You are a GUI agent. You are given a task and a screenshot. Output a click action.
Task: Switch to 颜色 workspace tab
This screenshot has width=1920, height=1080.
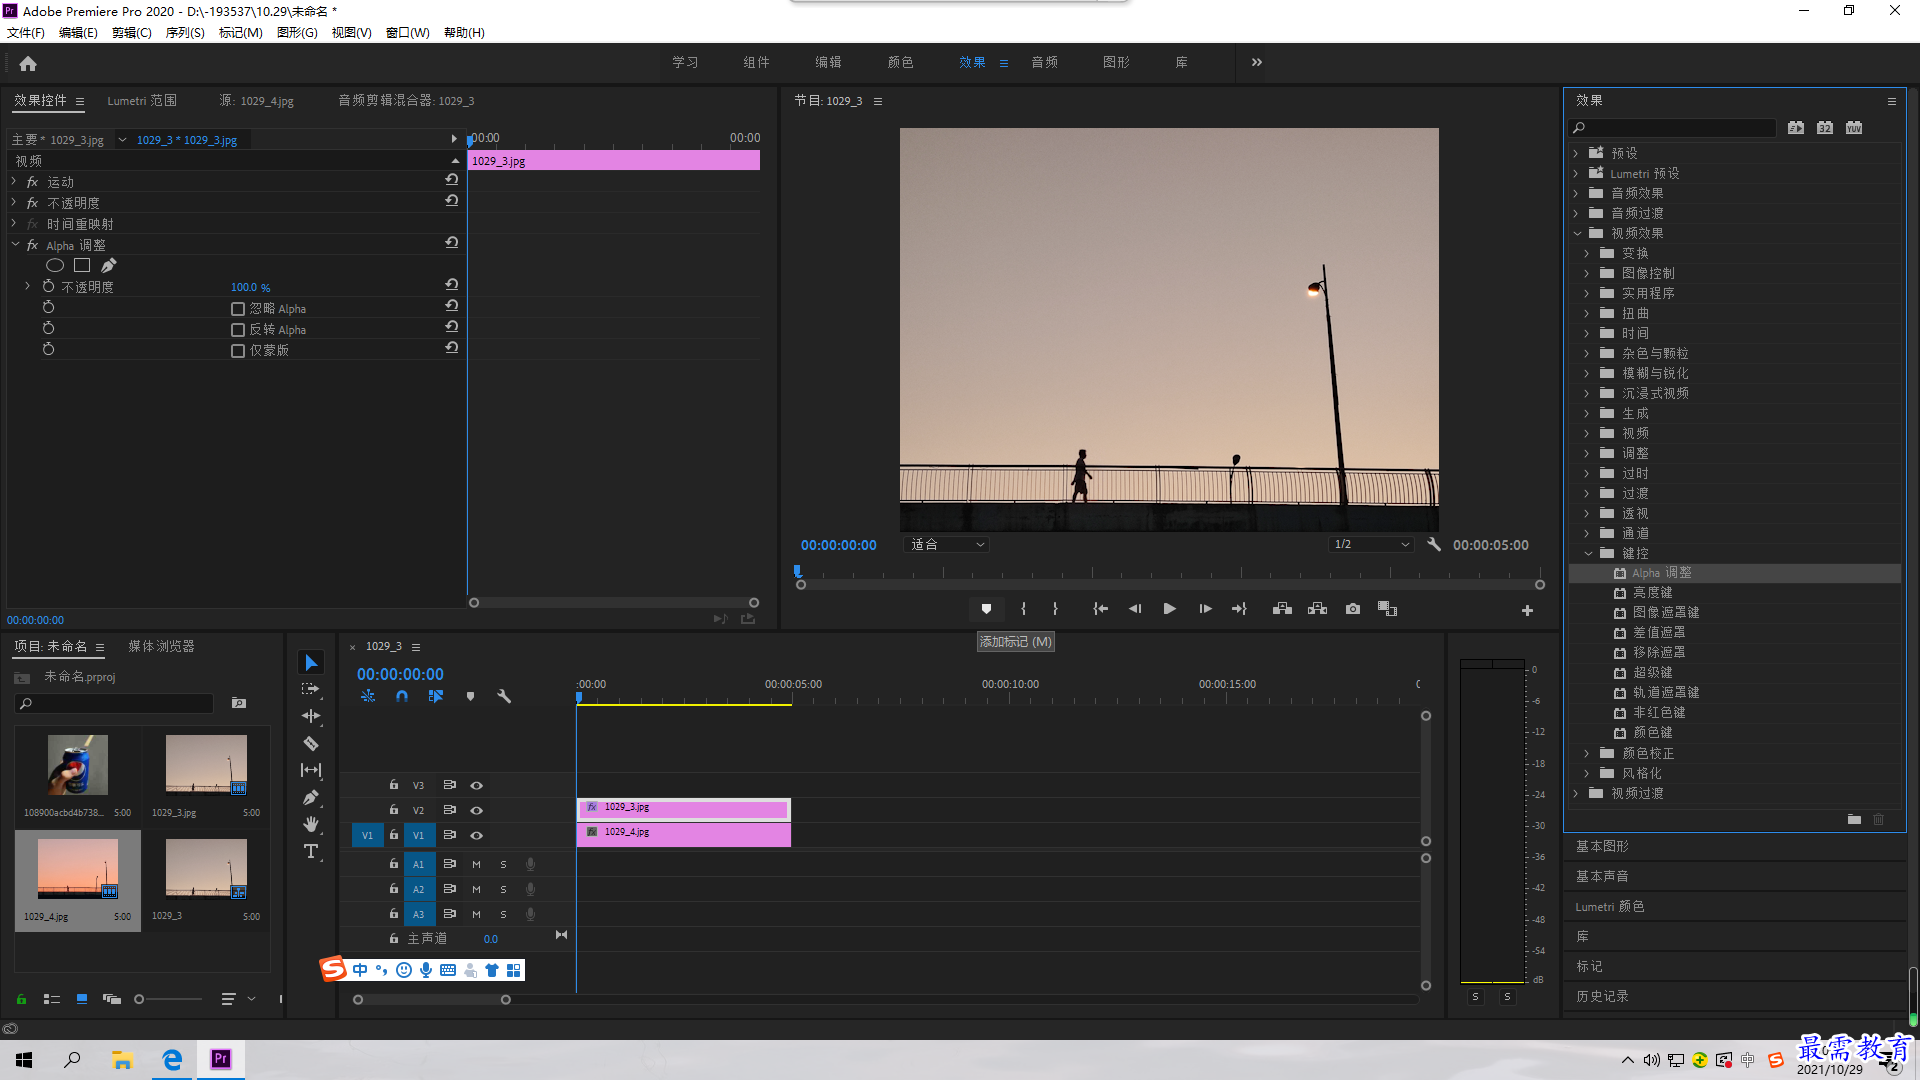click(x=900, y=62)
